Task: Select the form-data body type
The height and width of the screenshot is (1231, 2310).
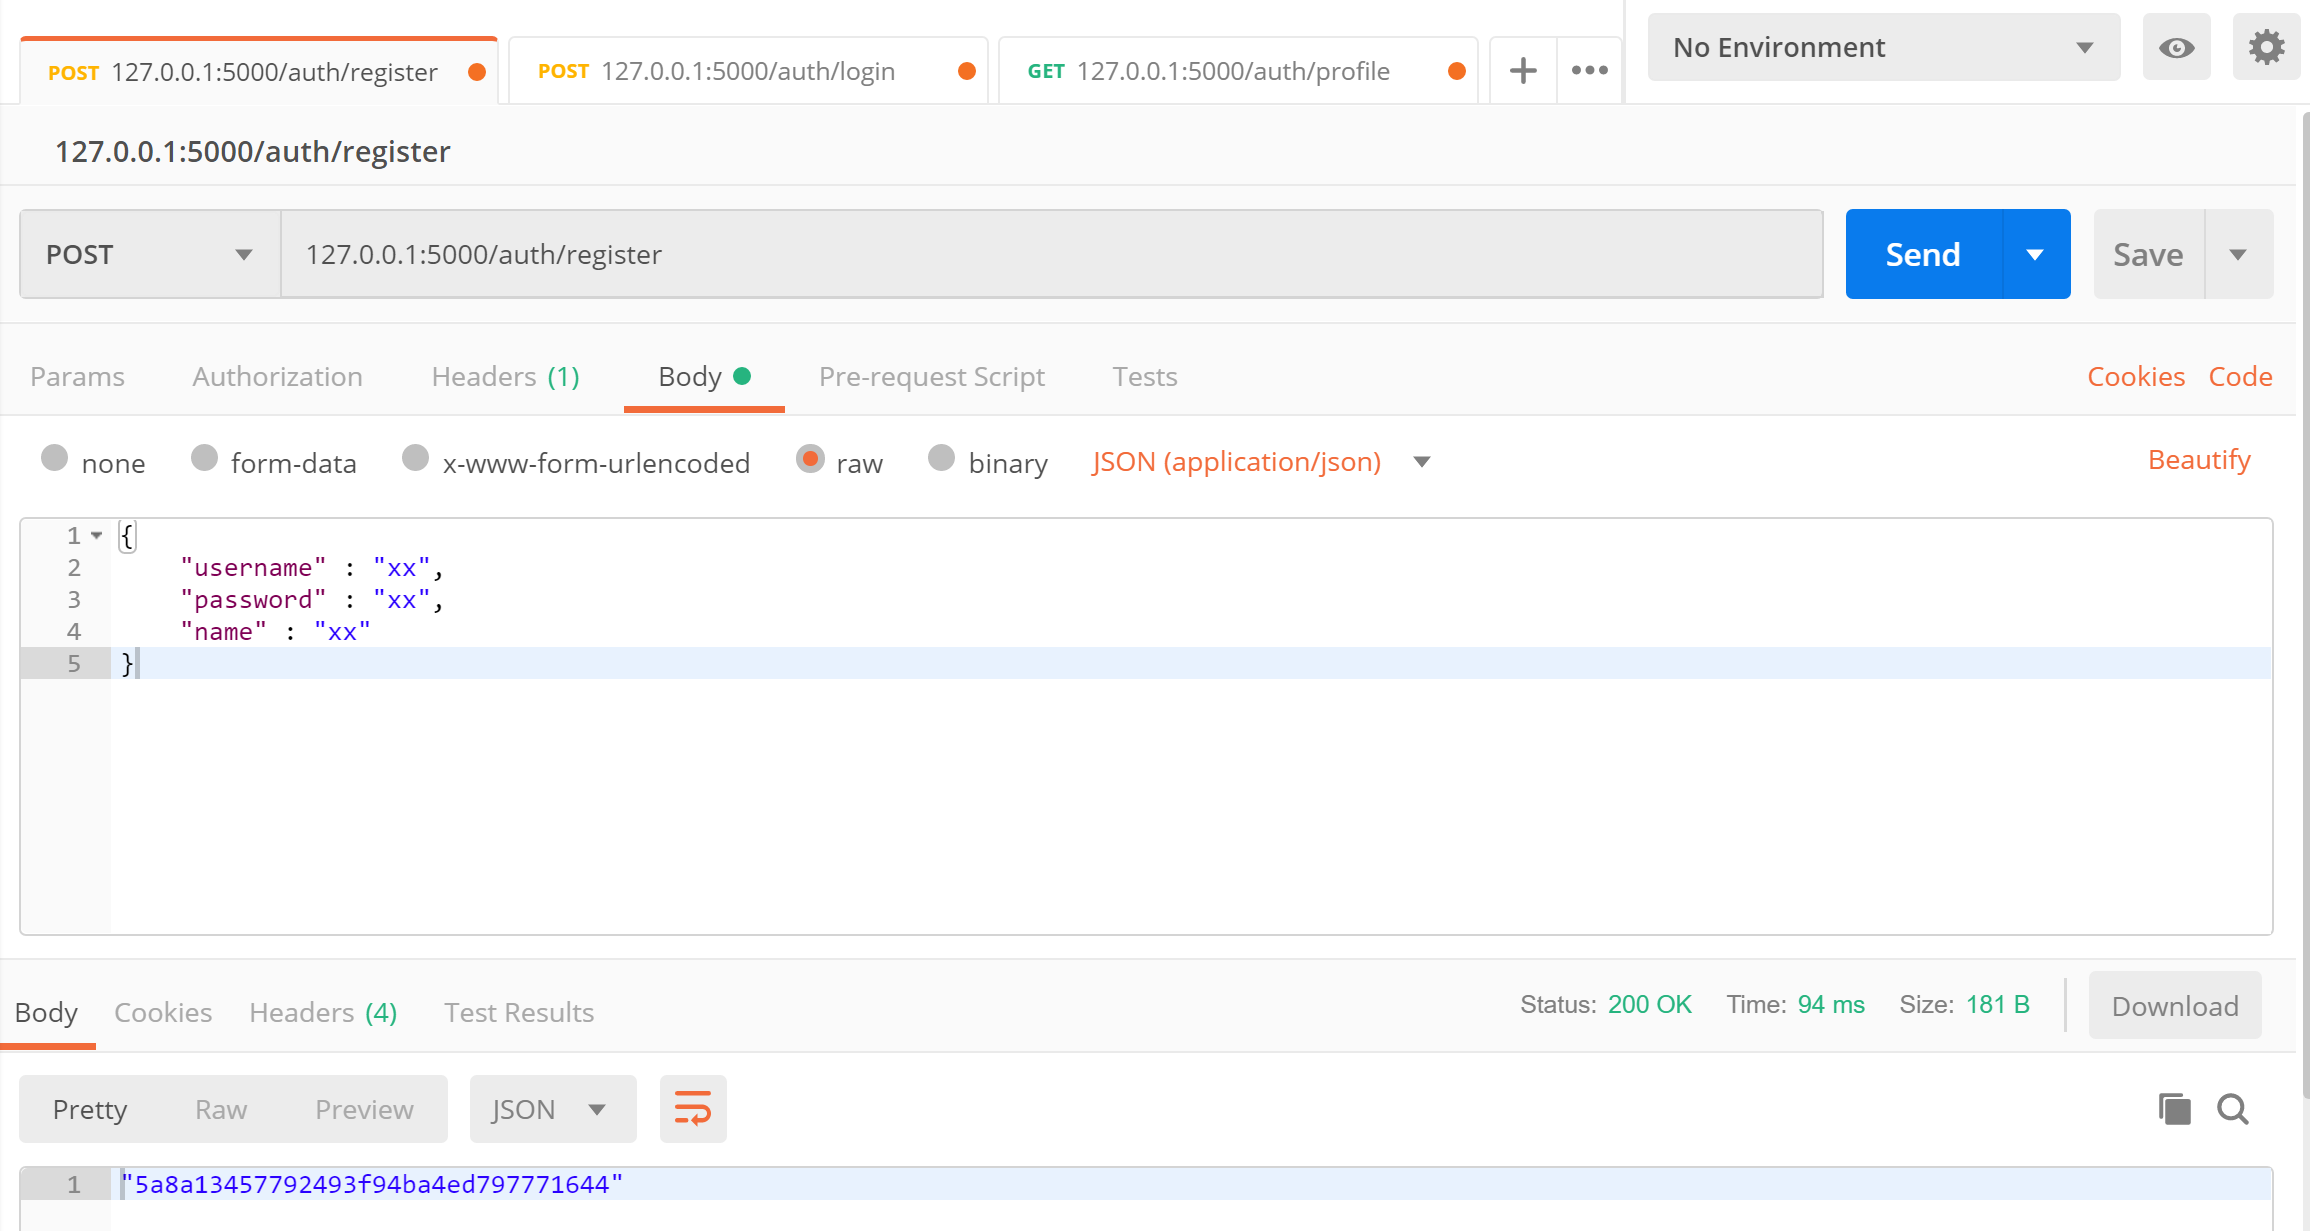Action: [205, 459]
